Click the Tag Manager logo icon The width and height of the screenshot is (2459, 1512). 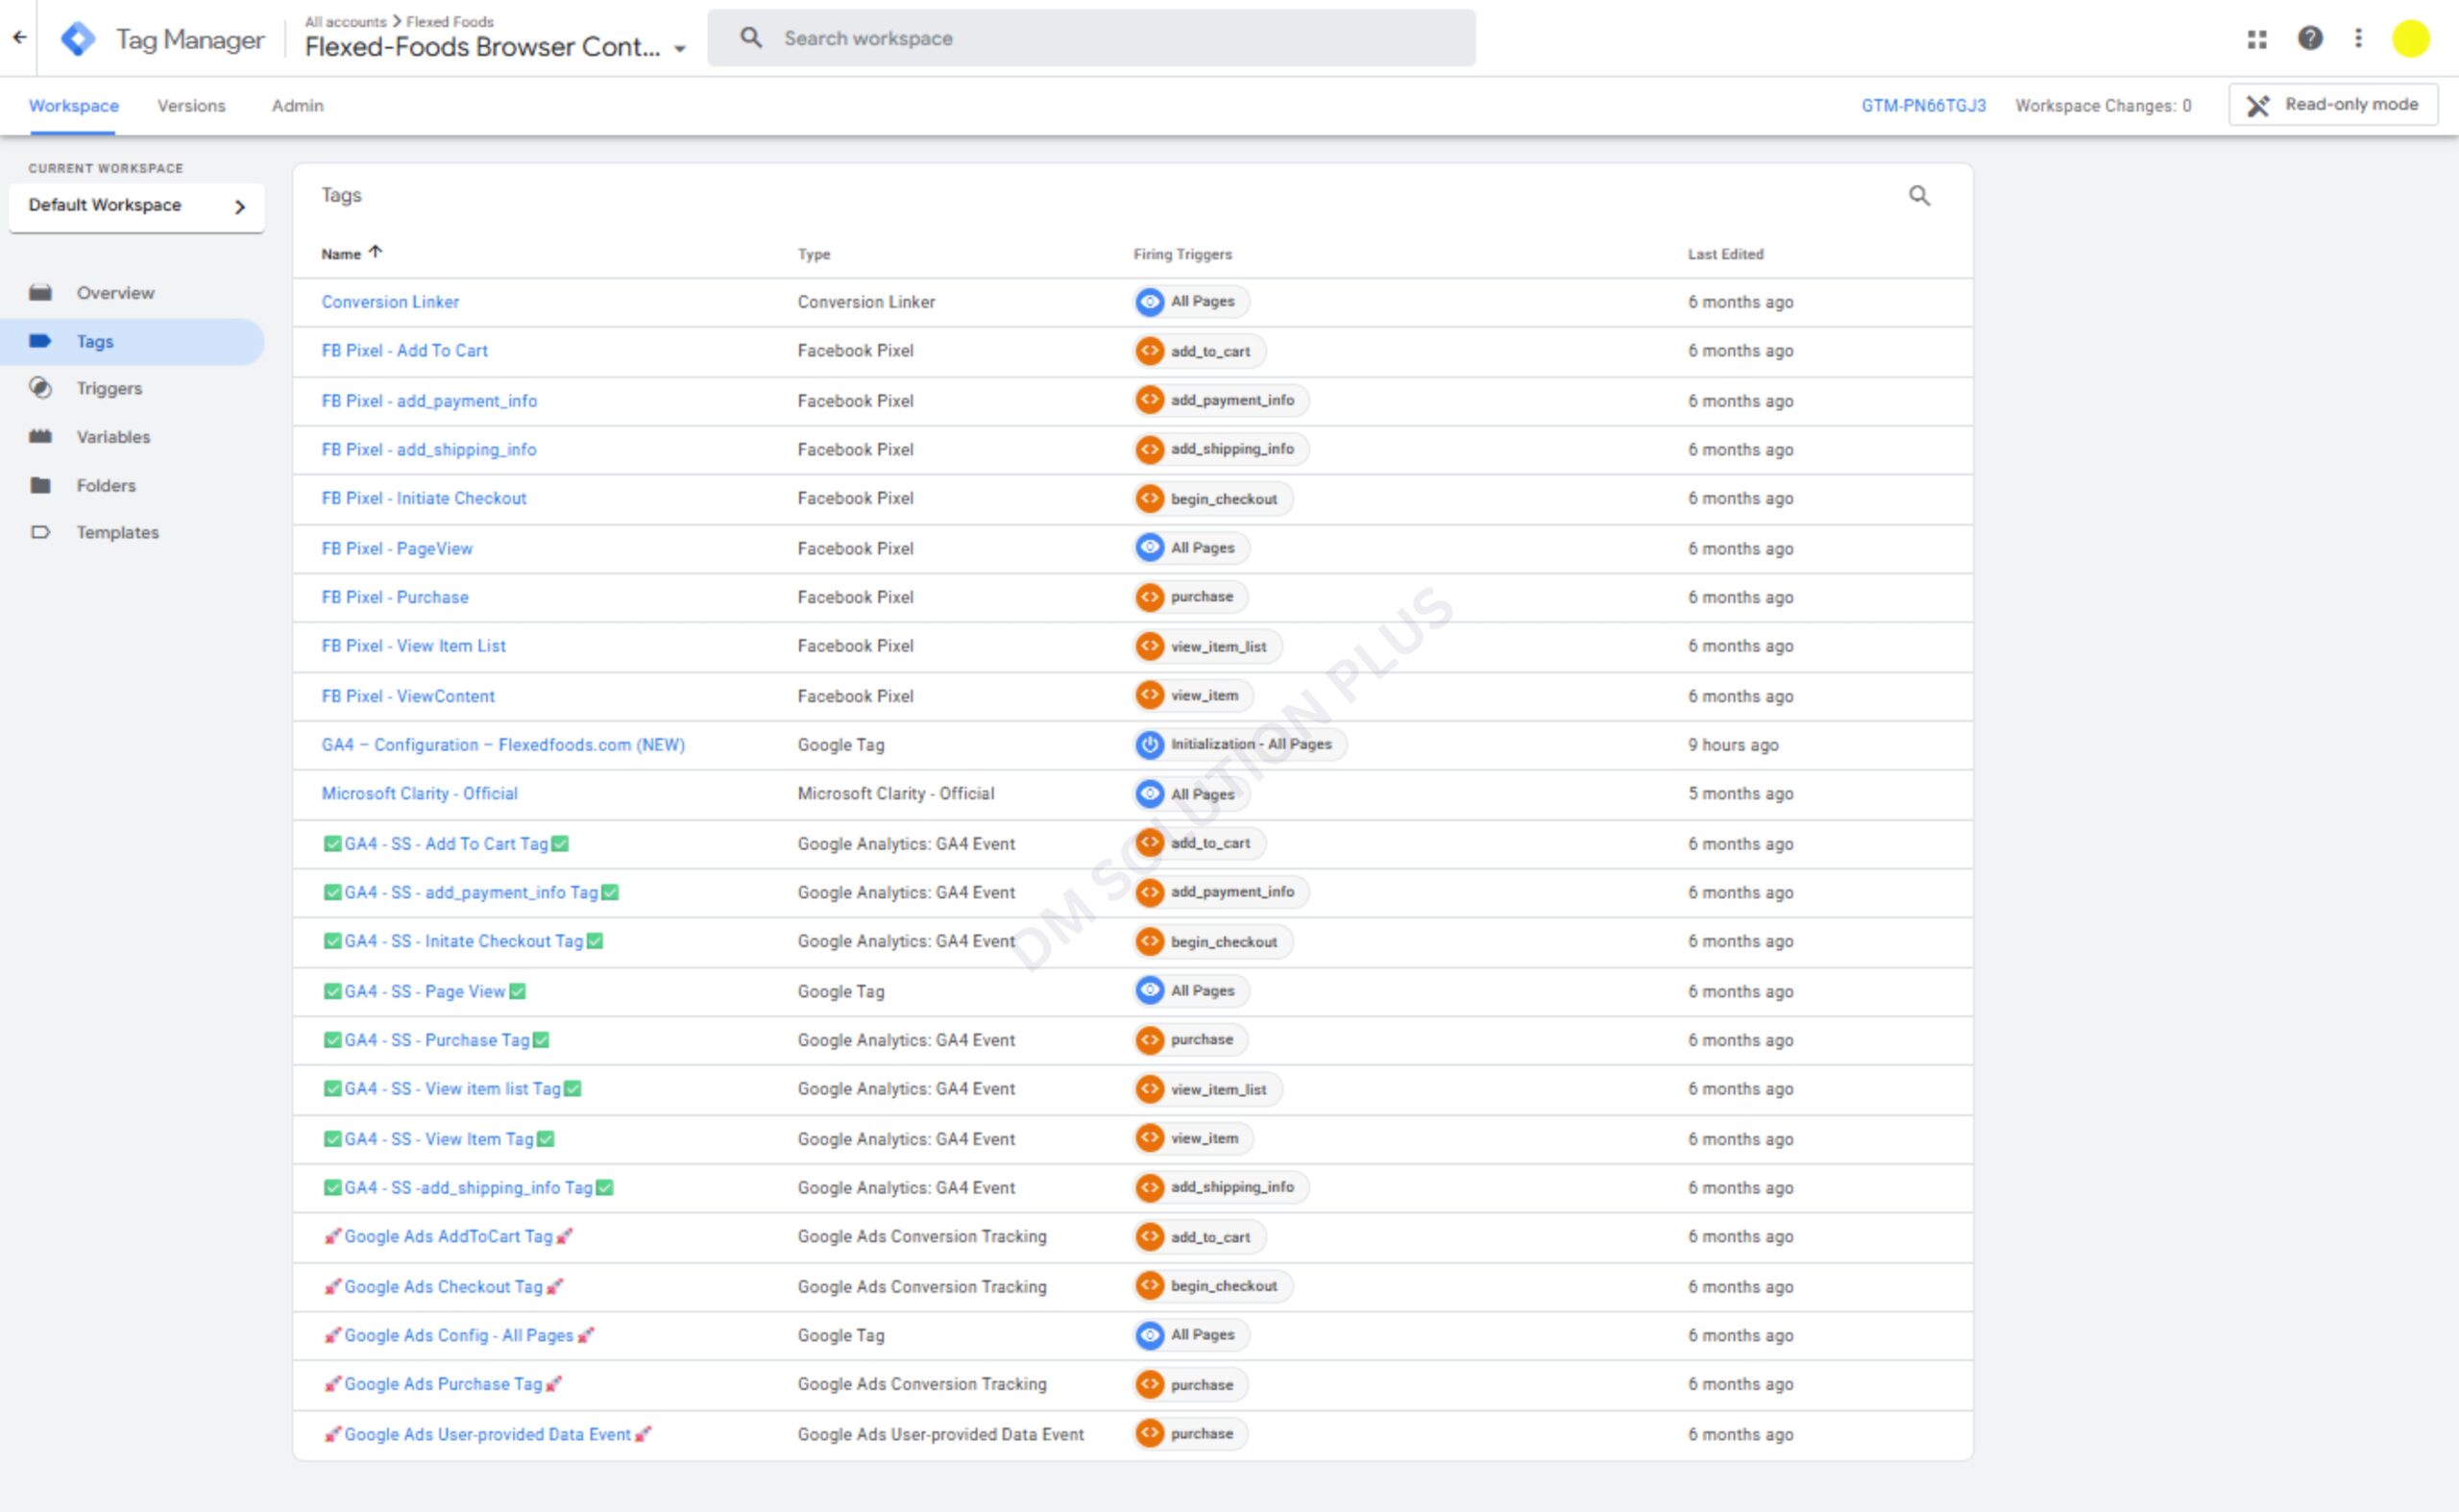coord(78,39)
